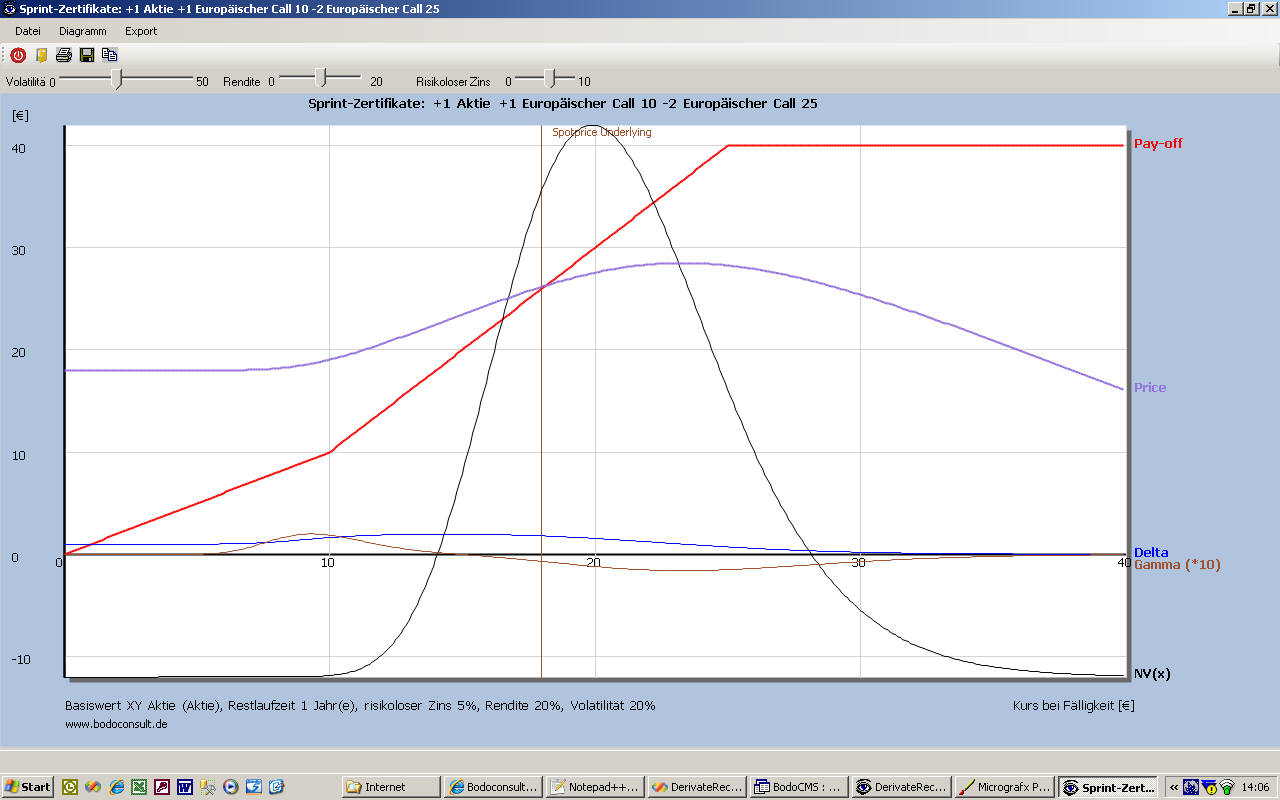1280x800 pixels.
Task: Launch Access from the quick launch bar
Action: click(162, 787)
